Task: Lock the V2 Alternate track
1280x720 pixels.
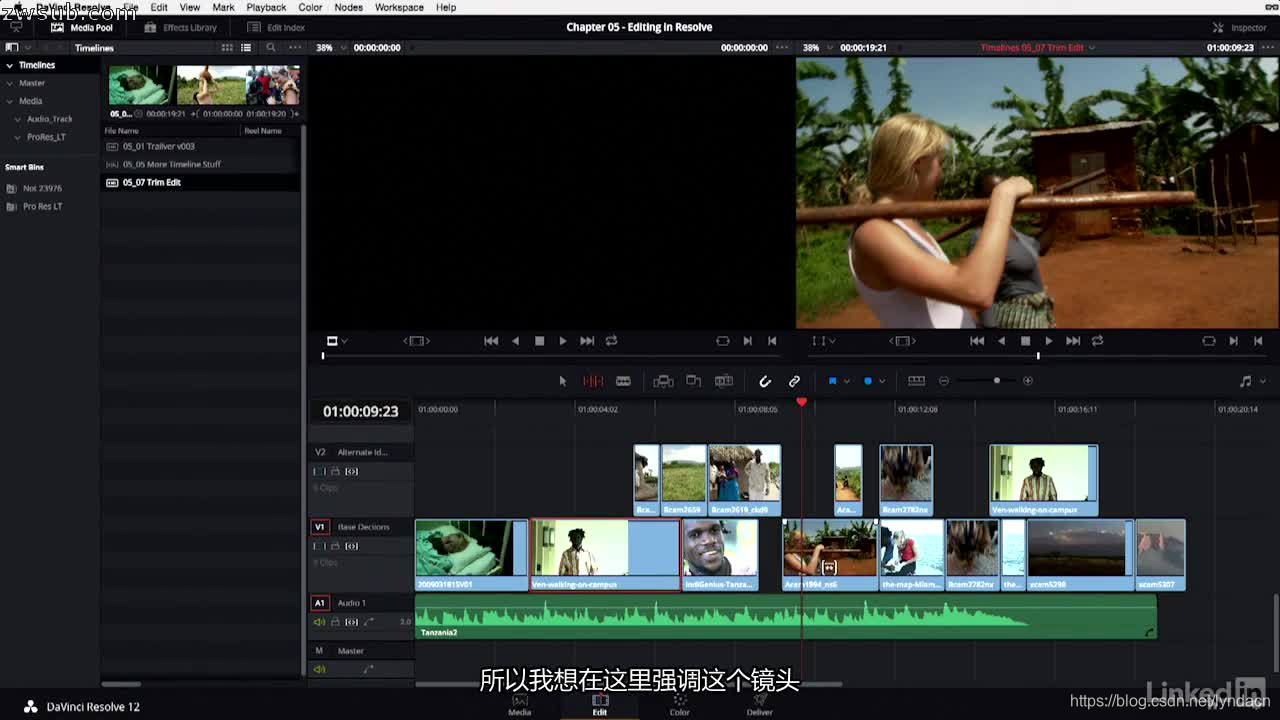Action: [x=336, y=471]
